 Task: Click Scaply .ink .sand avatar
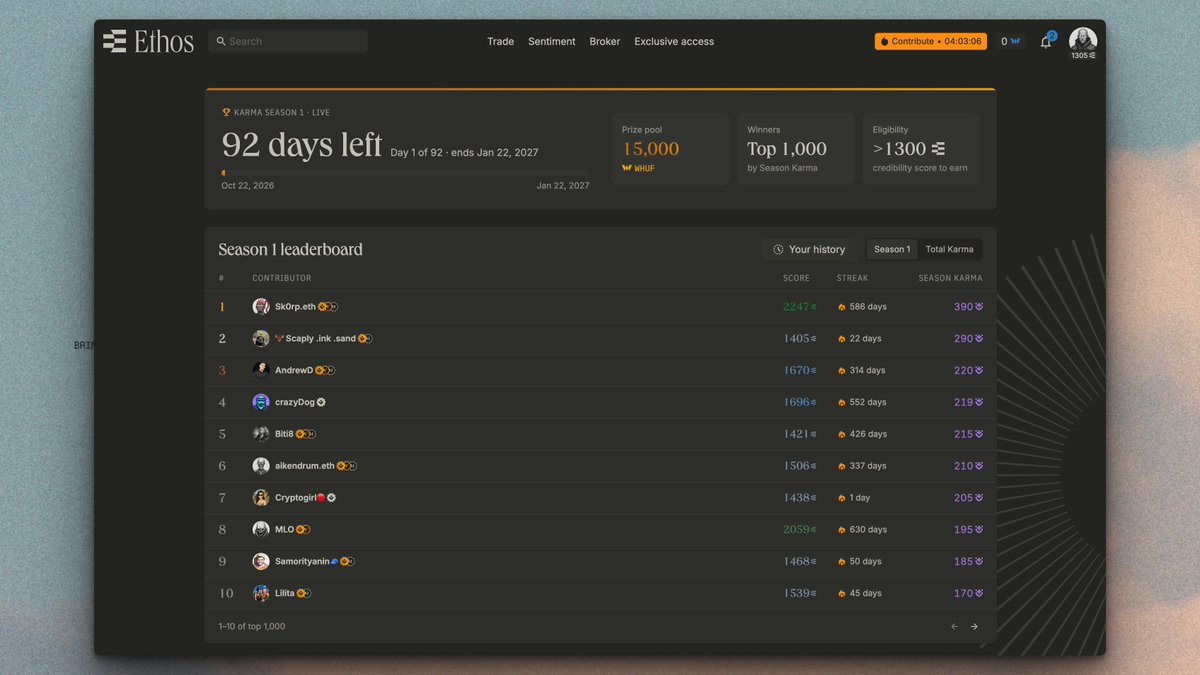[261, 339]
